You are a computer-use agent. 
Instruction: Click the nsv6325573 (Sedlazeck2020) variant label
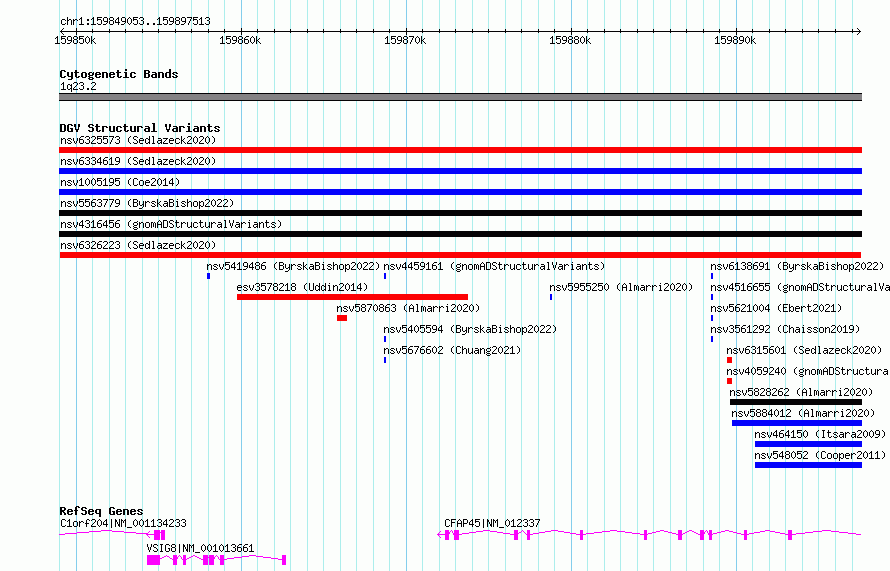tap(138, 140)
